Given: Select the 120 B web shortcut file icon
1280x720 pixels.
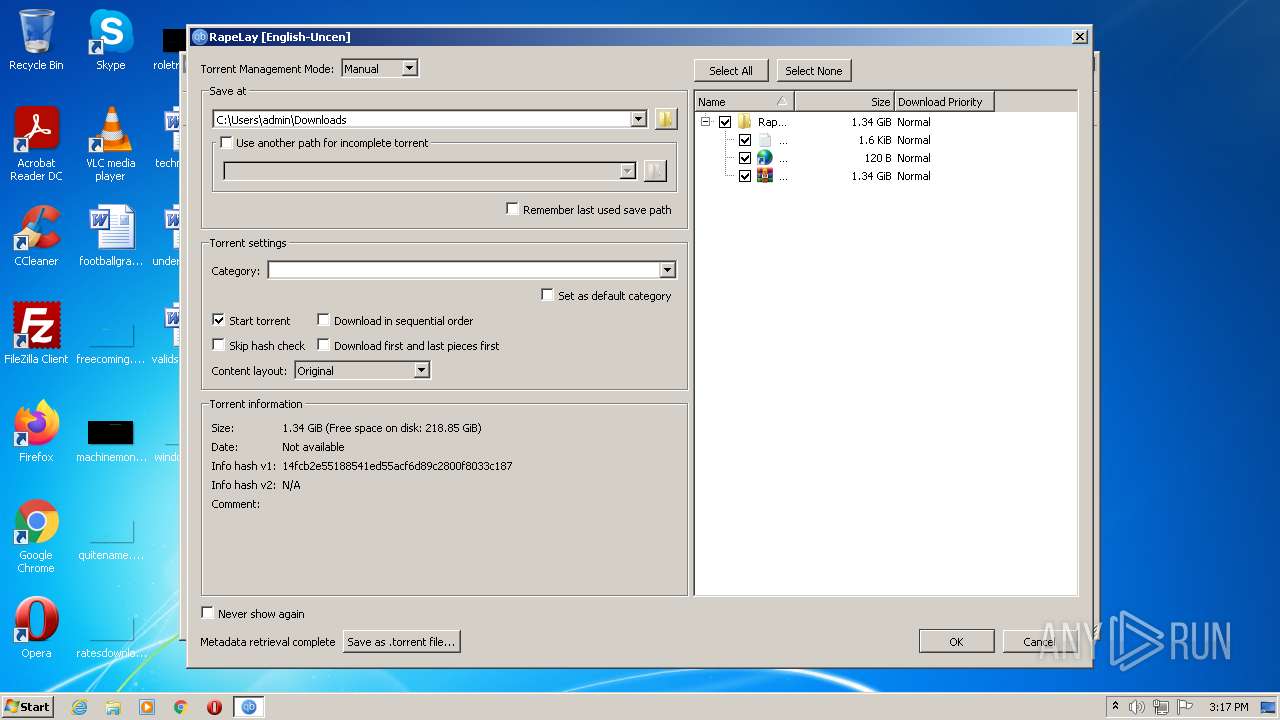Looking at the screenshot, I should click(765, 158).
